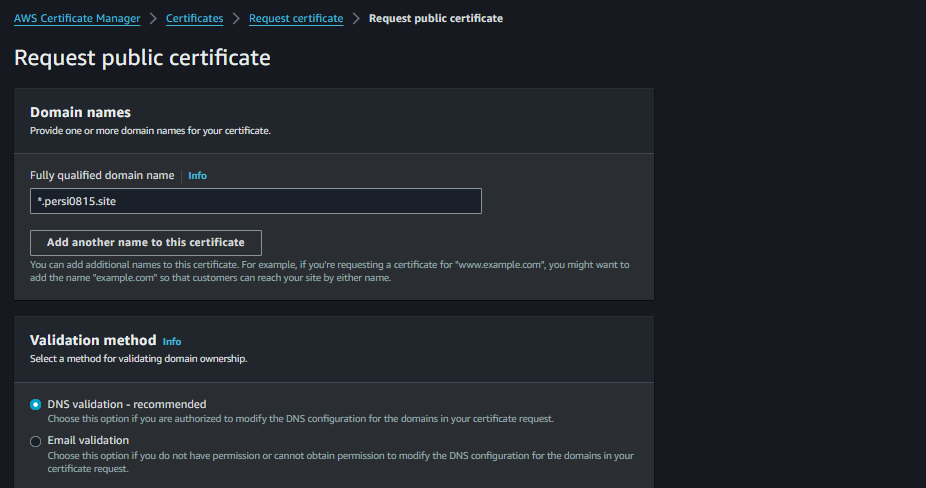Click text 'Select a method for validating domain ownership'

139,359
